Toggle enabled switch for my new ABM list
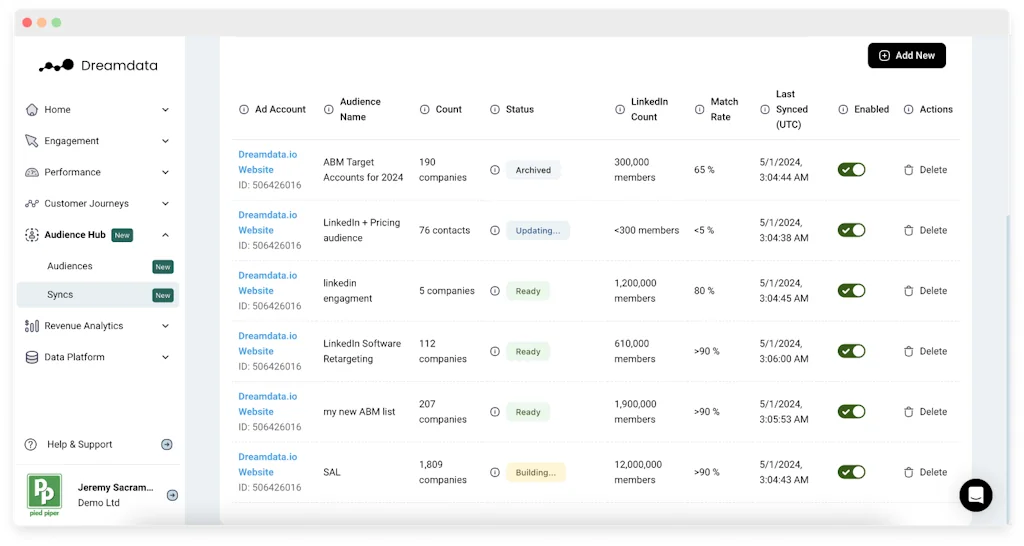This screenshot has width=1024, height=546. click(x=852, y=412)
